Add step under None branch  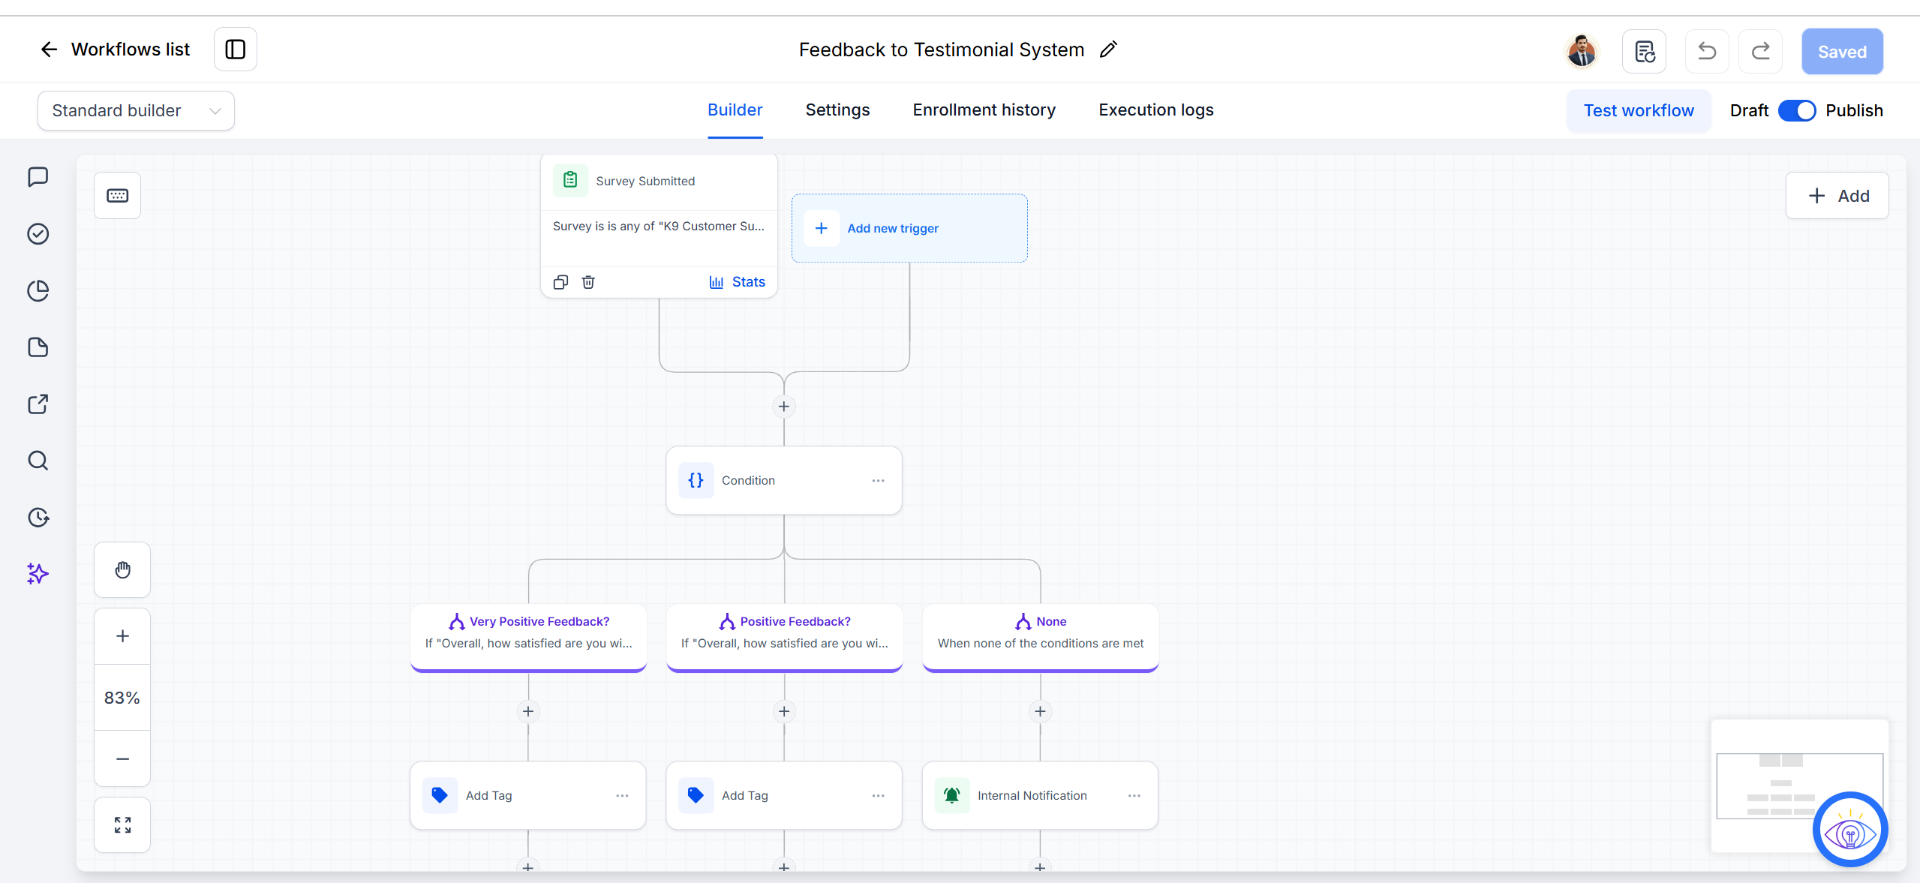[x=1040, y=711]
